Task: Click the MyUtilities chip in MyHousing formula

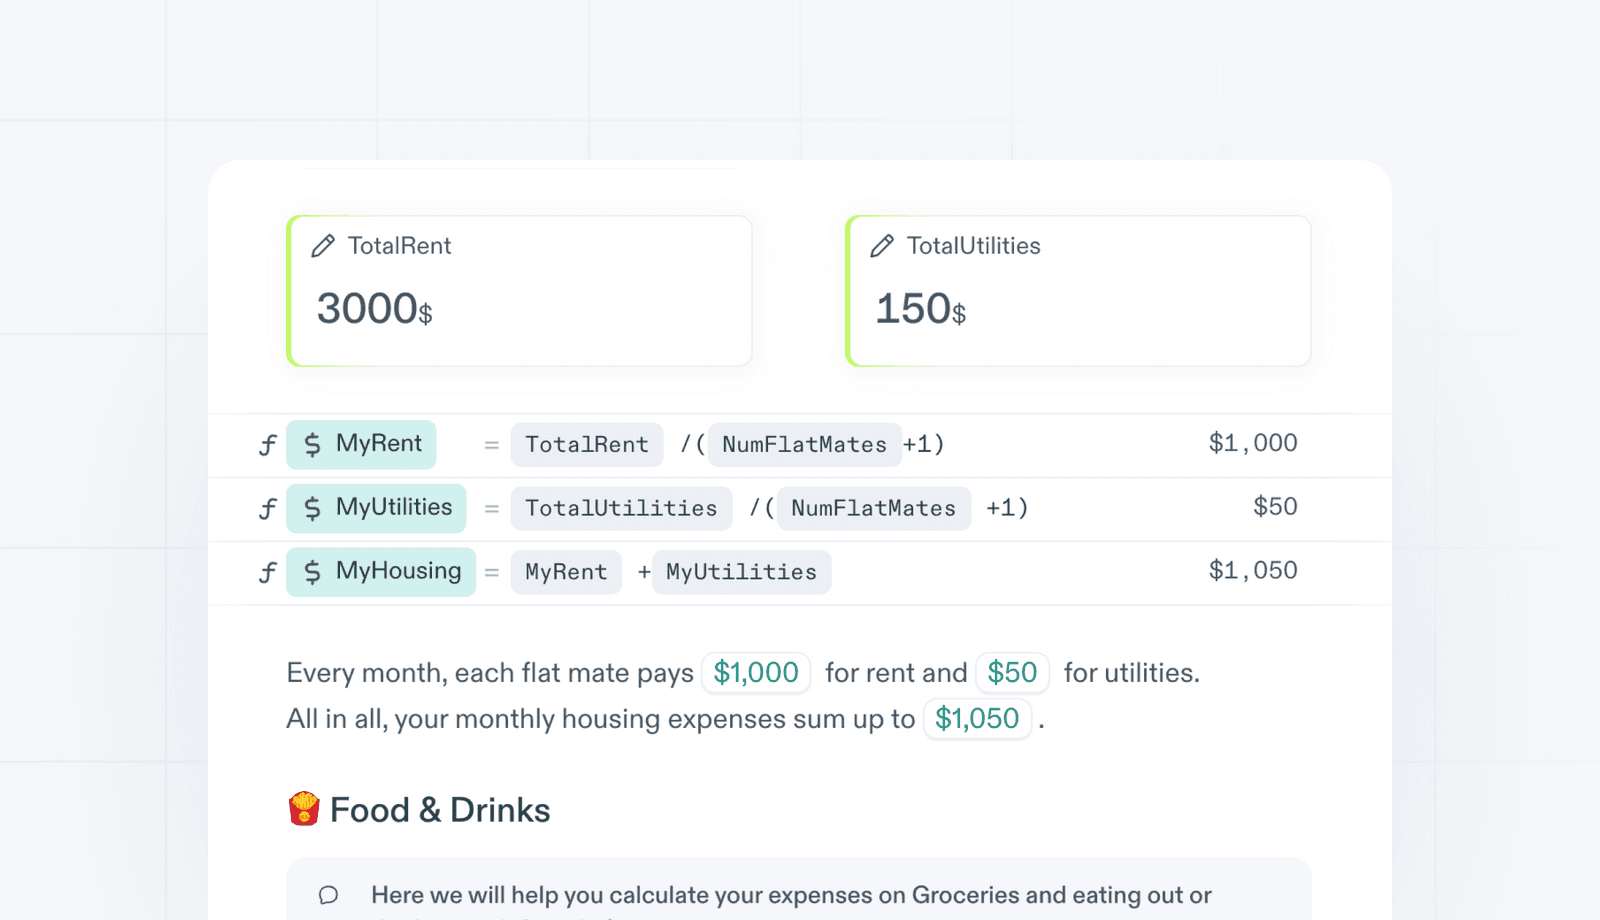Action: (x=741, y=572)
